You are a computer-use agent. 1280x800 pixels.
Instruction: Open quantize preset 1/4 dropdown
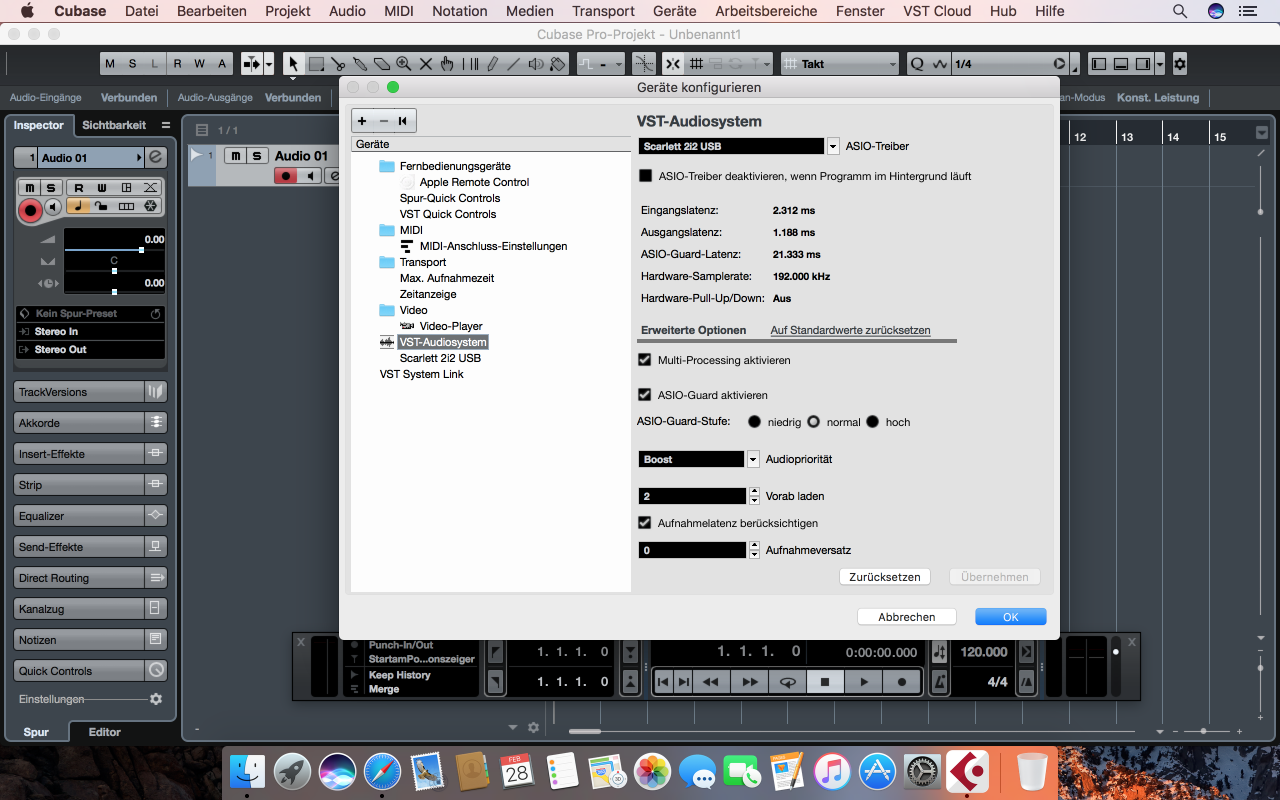(x=1010, y=64)
